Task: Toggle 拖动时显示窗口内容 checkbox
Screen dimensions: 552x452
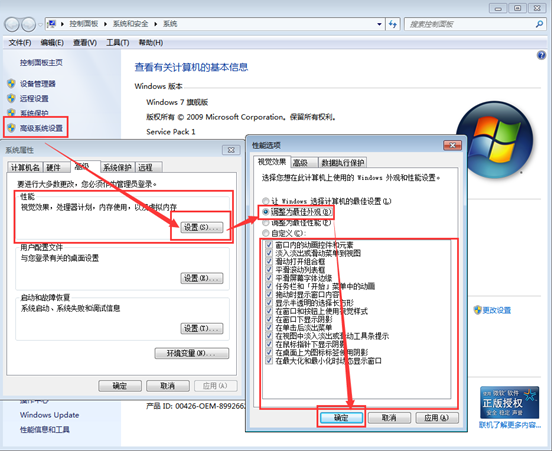Action: (x=269, y=294)
